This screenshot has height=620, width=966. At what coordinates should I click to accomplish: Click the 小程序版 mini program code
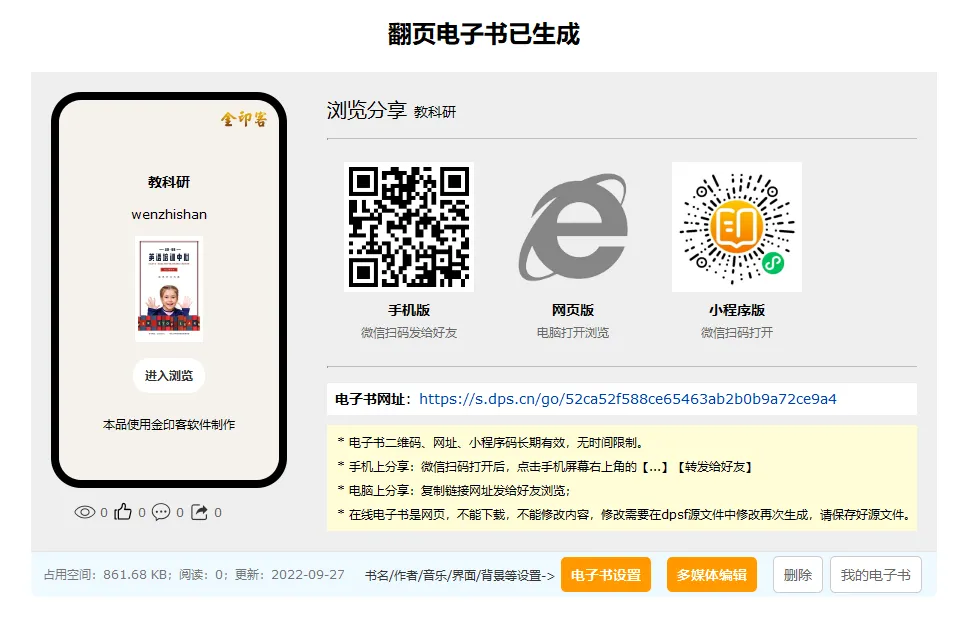[x=737, y=227]
